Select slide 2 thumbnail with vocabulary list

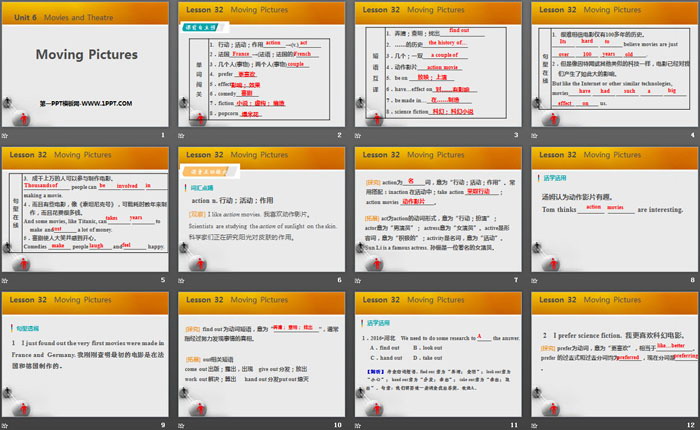coord(261,64)
